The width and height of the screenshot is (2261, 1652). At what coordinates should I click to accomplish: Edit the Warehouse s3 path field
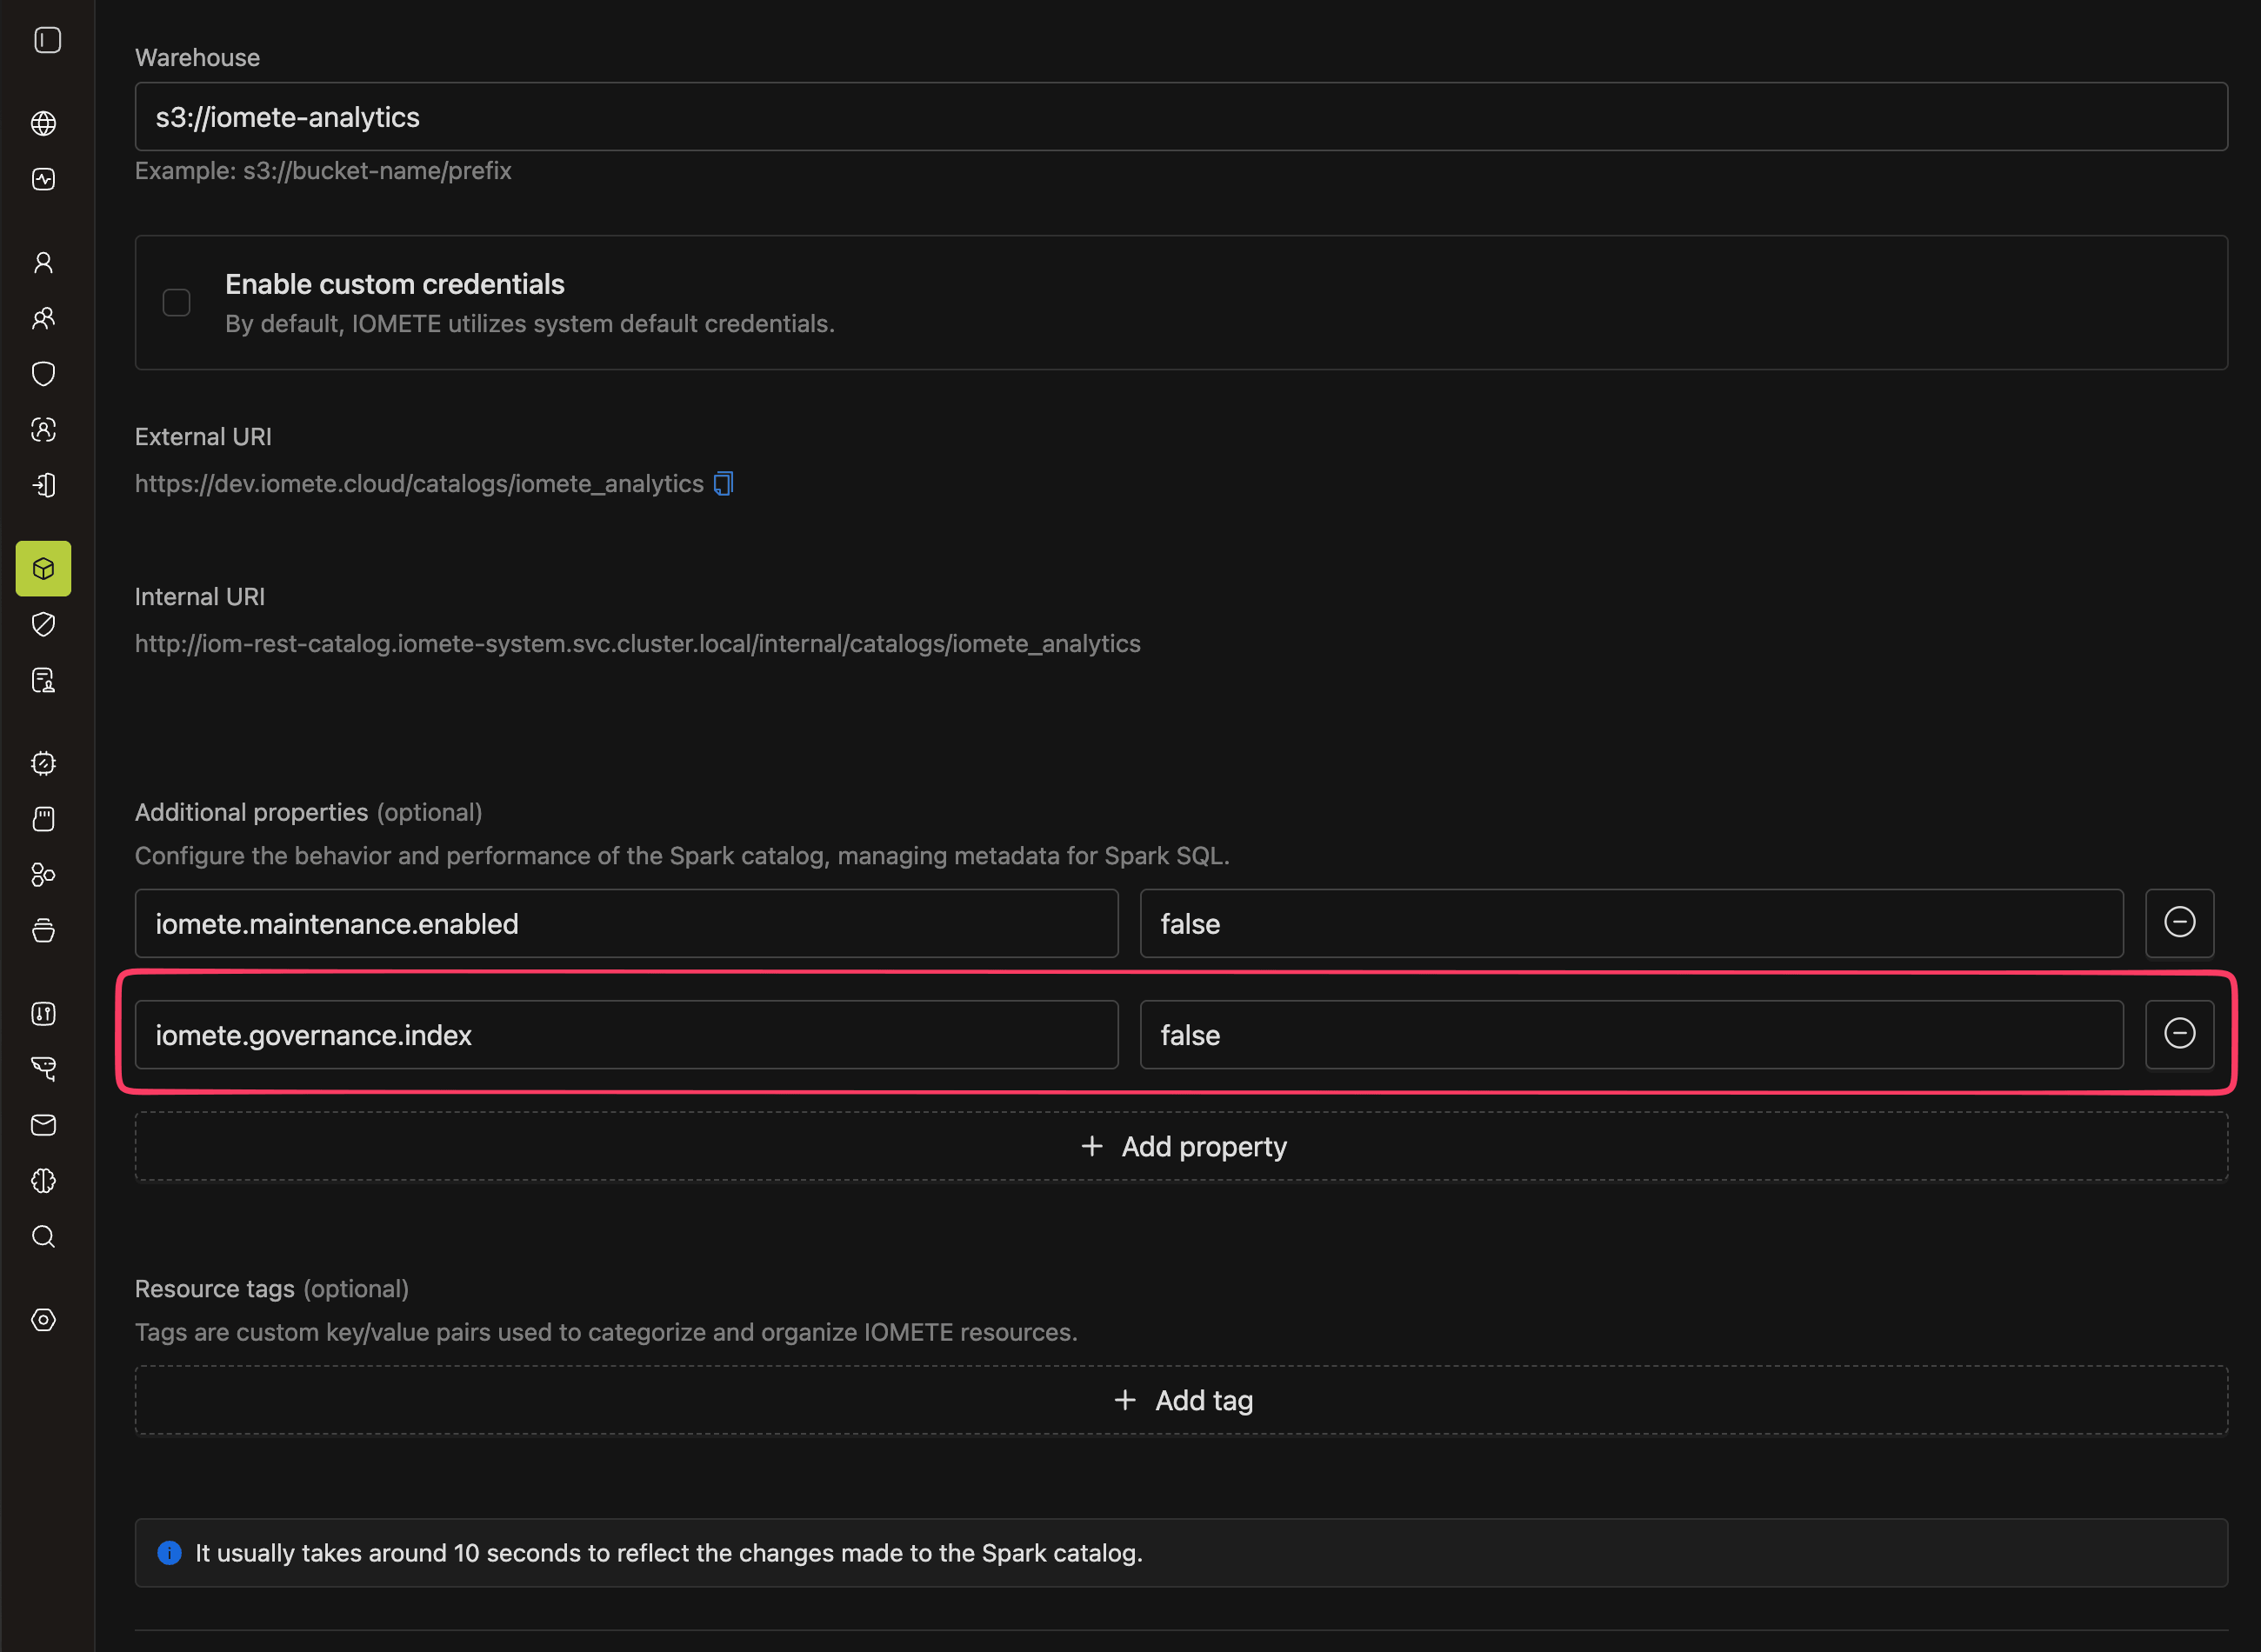click(x=1181, y=117)
